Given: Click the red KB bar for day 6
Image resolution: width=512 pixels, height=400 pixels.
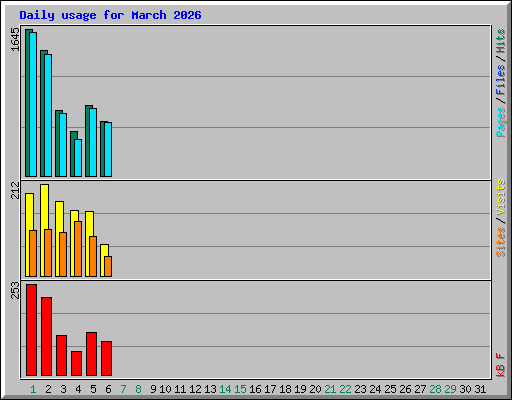Looking at the screenshot, I should [106, 358].
